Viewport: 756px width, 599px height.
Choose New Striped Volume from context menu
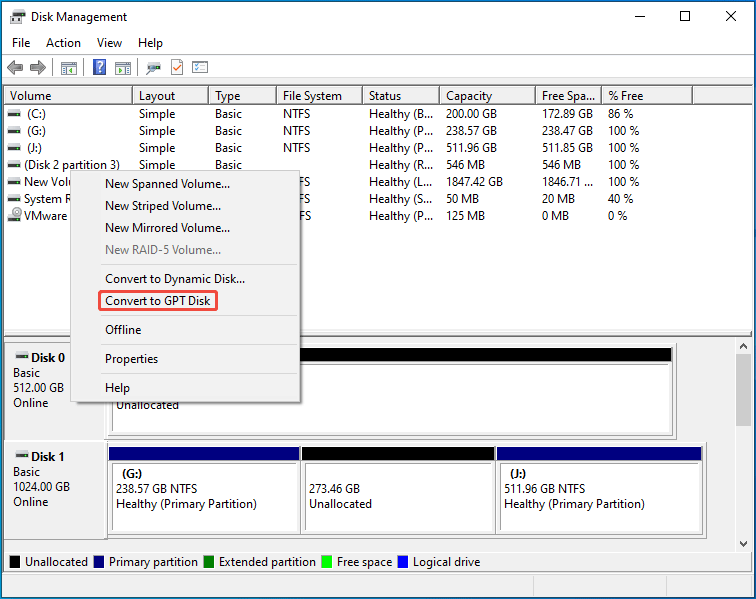(x=185, y=206)
